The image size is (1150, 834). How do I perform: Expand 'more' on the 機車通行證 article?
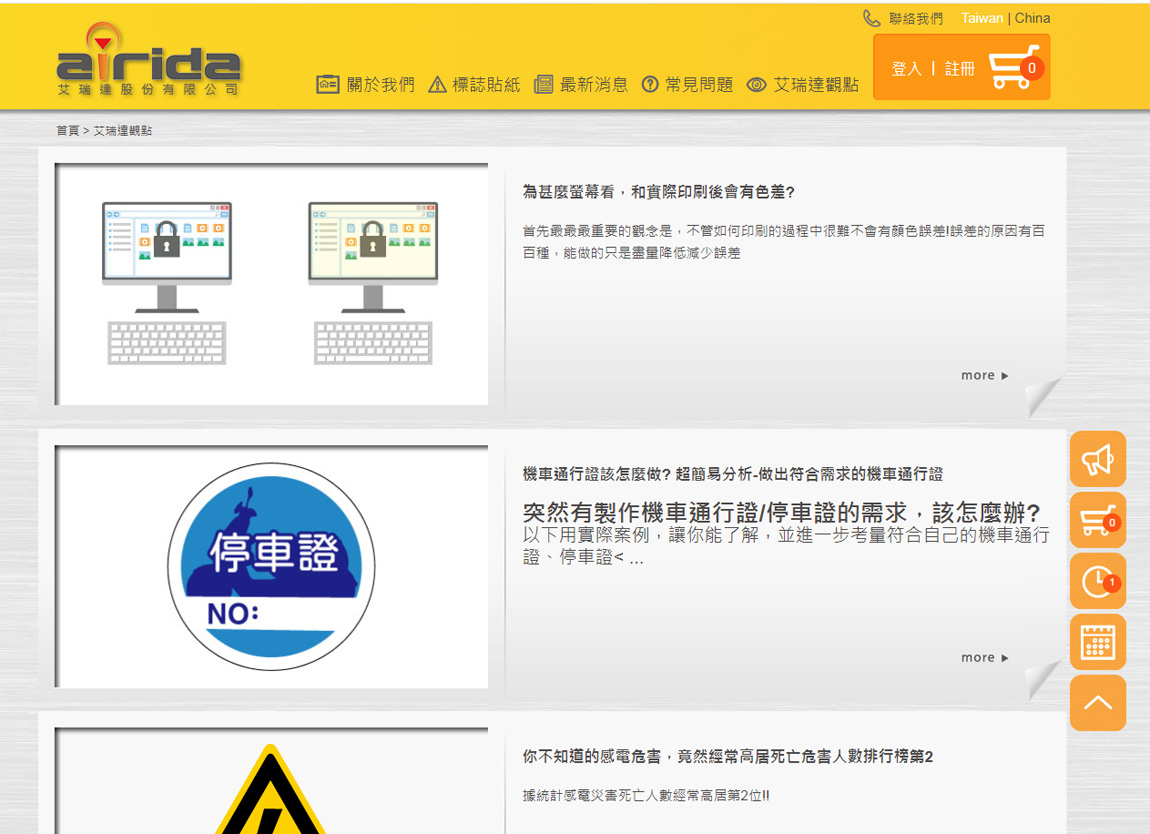[x=984, y=658]
